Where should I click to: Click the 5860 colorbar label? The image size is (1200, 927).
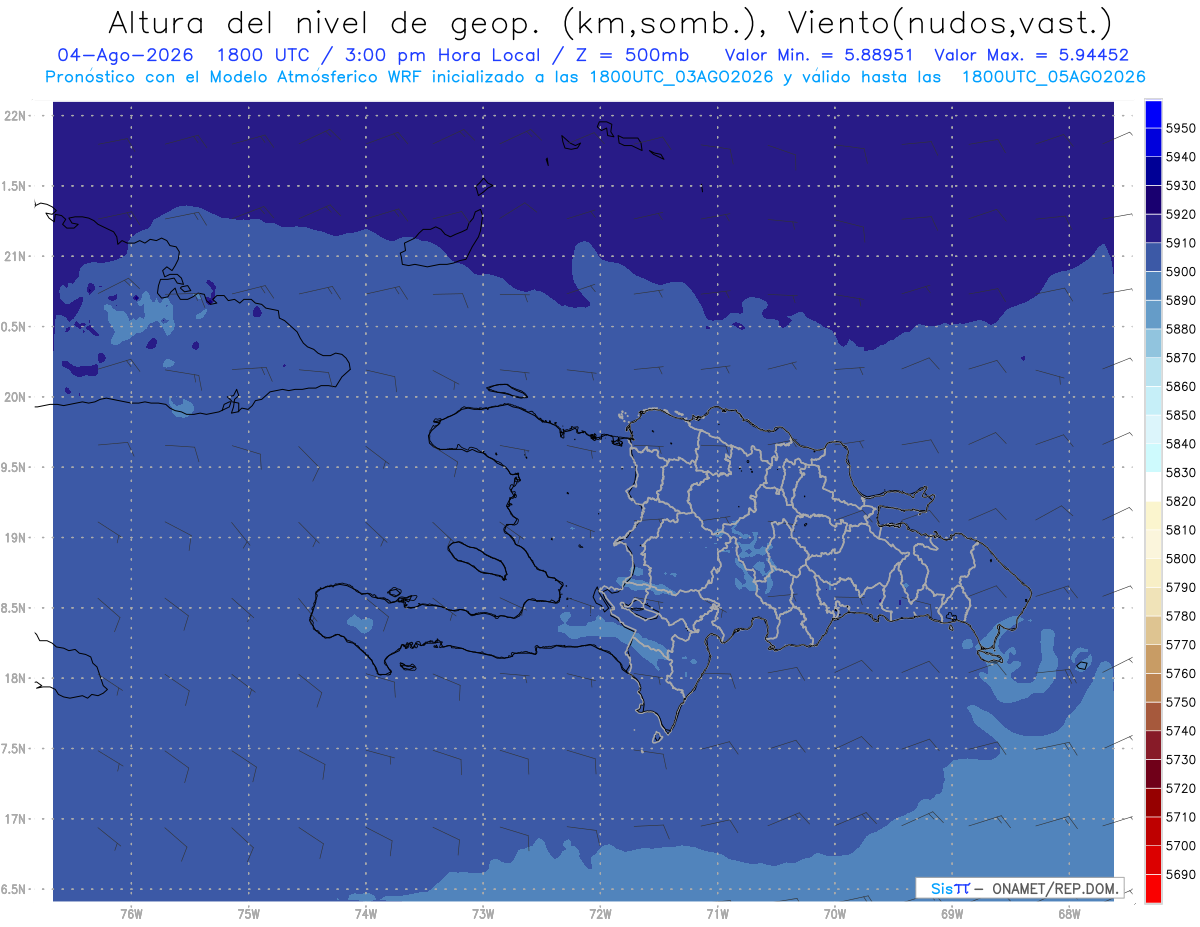point(1180,386)
